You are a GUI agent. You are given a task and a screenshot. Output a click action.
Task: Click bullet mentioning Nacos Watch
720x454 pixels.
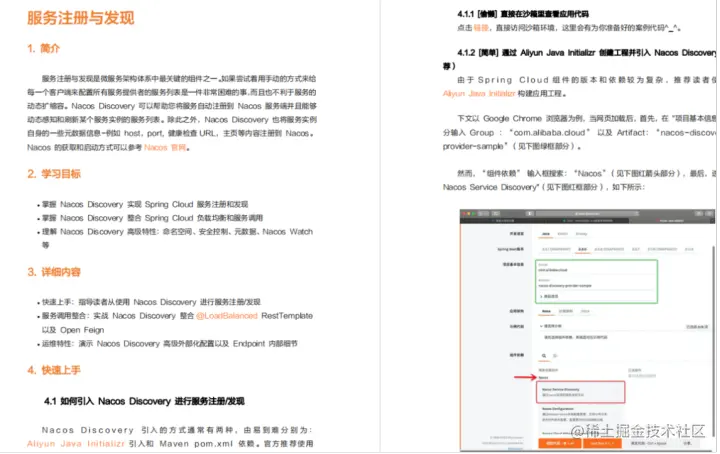coord(177,238)
